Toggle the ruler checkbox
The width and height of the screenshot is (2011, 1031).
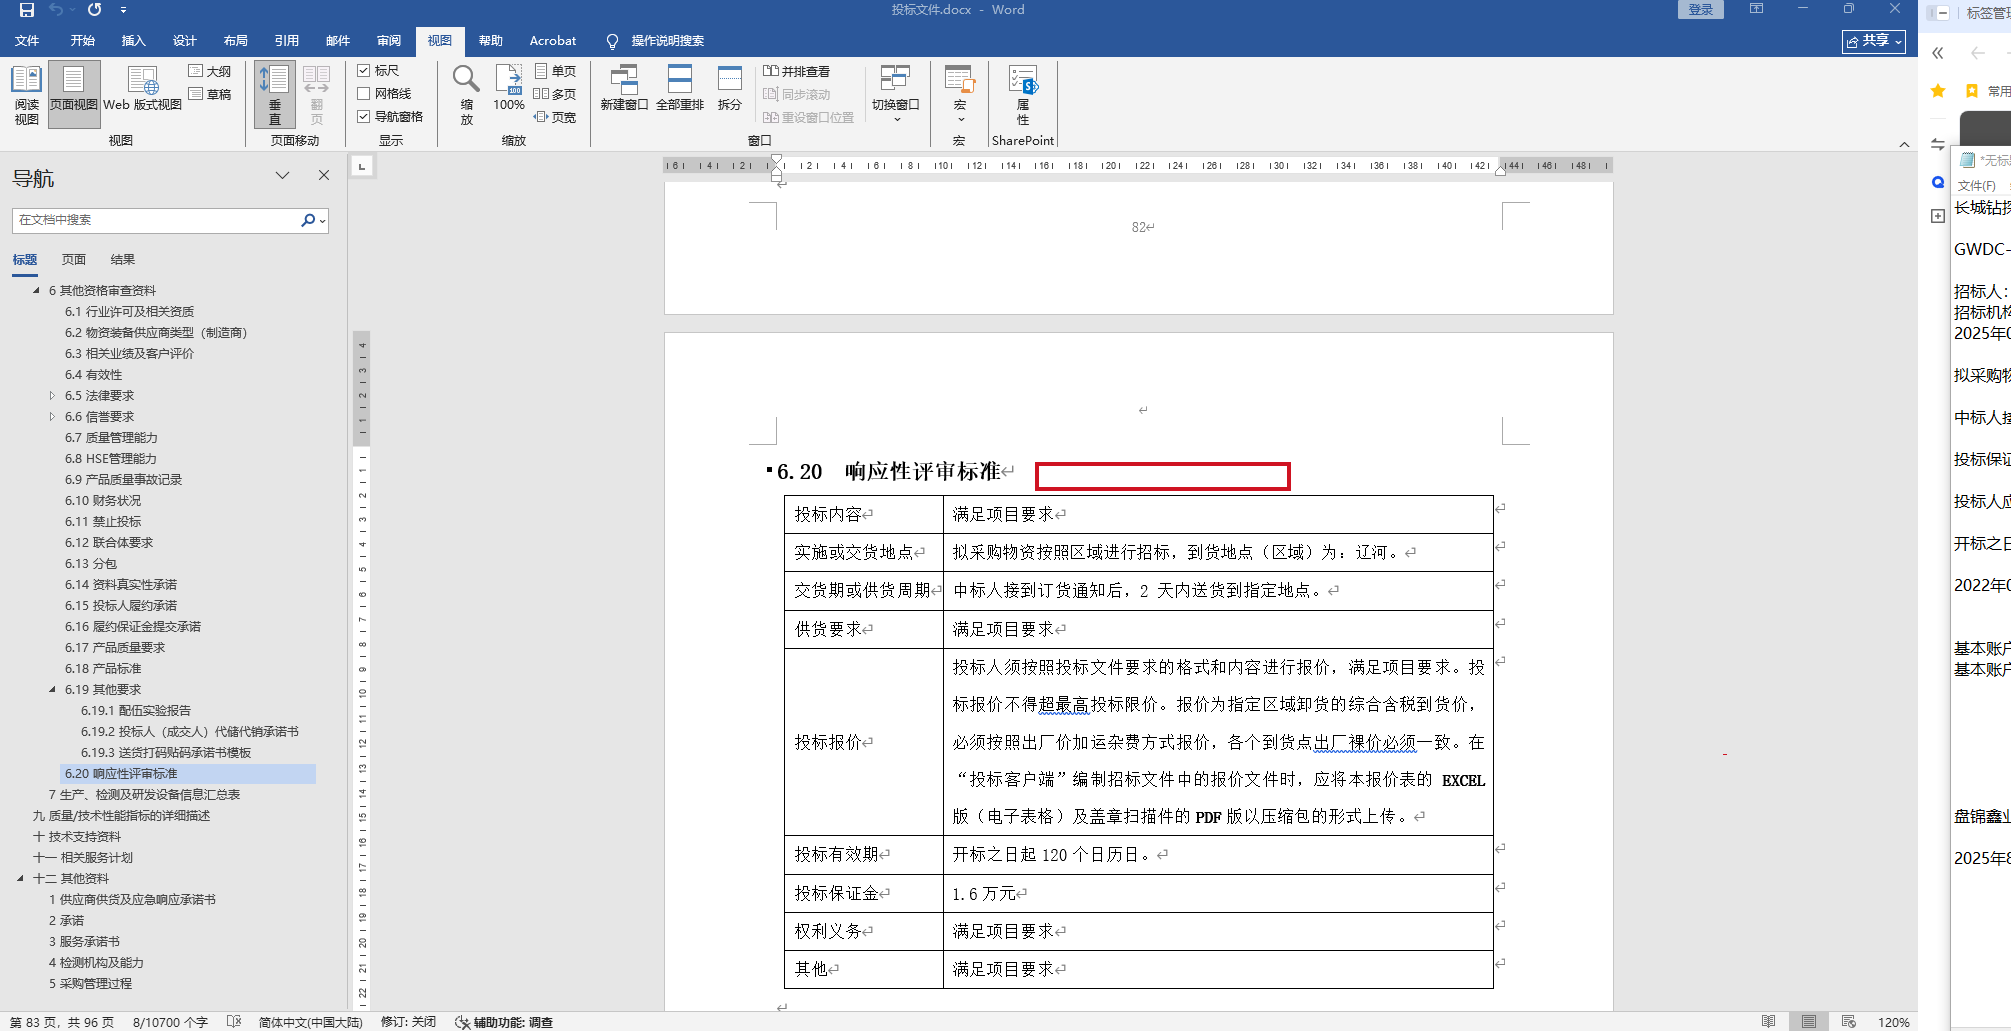point(364,71)
